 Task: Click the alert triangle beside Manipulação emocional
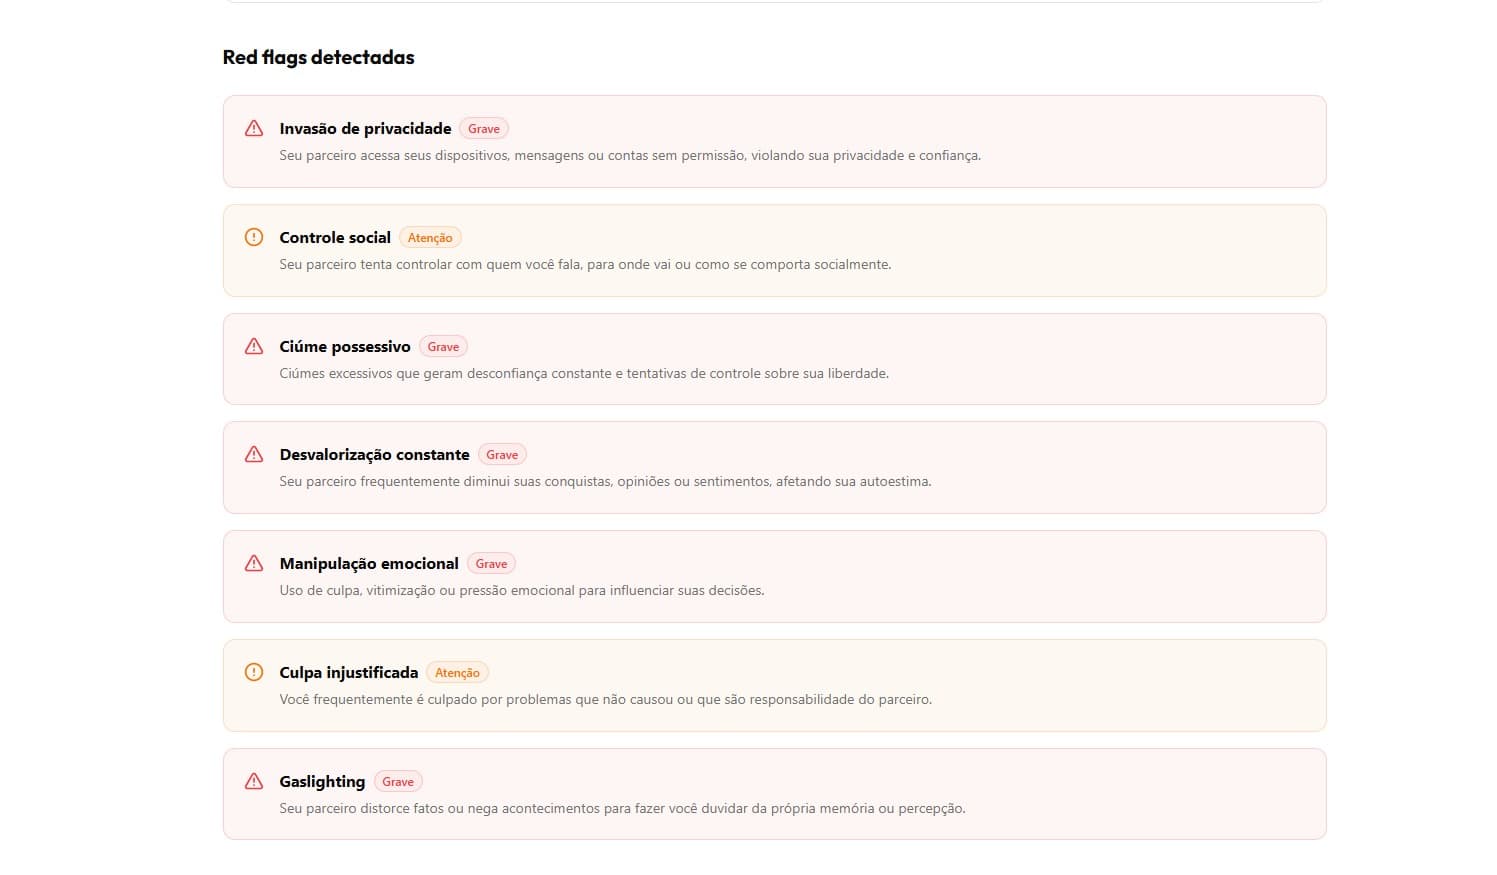click(253, 563)
